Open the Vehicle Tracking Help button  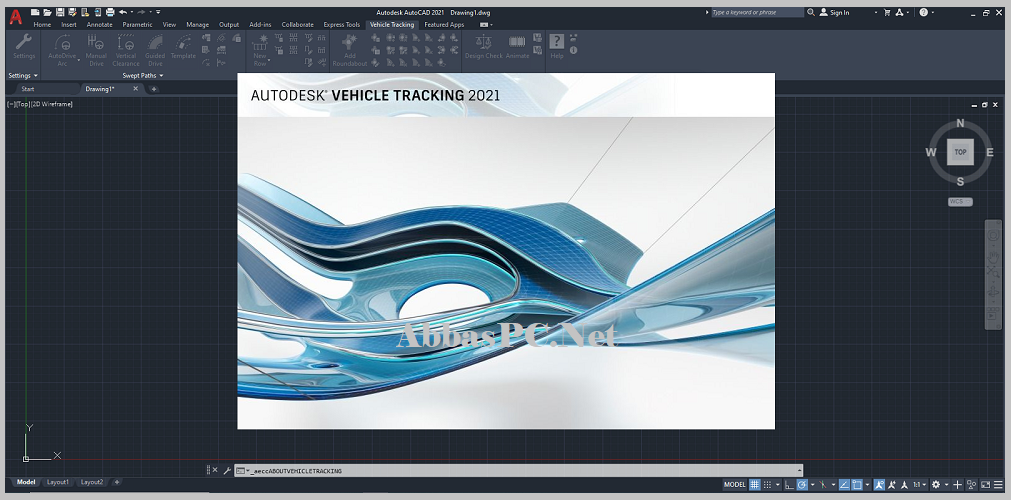pos(556,47)
